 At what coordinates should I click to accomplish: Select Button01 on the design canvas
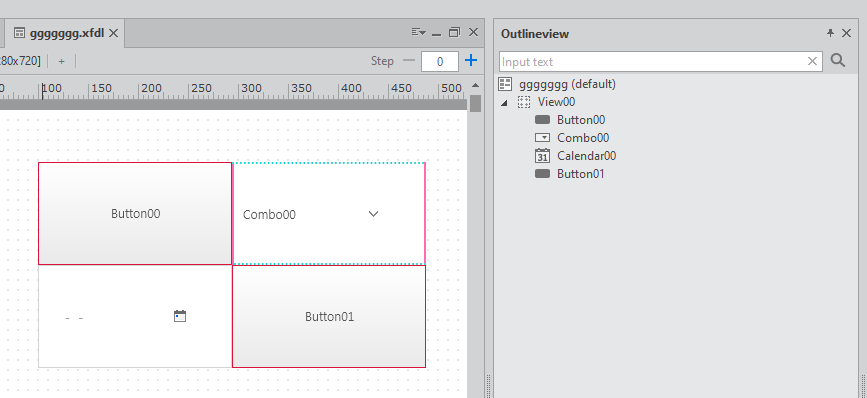tap(329, 316)
